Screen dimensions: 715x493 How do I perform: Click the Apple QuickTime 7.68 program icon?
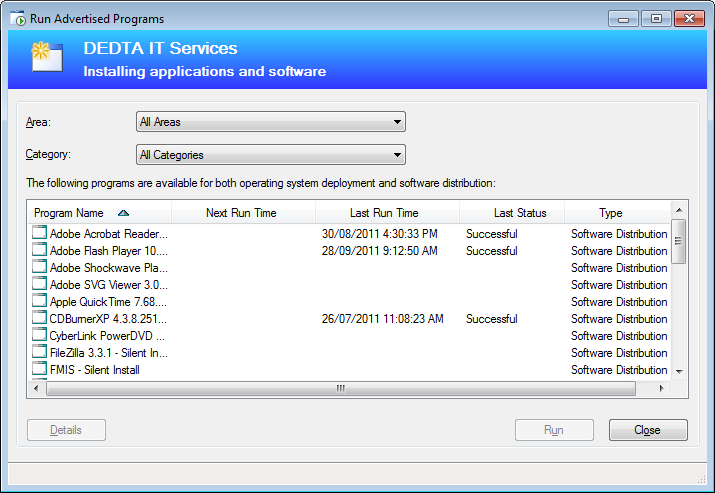[39, 301]
